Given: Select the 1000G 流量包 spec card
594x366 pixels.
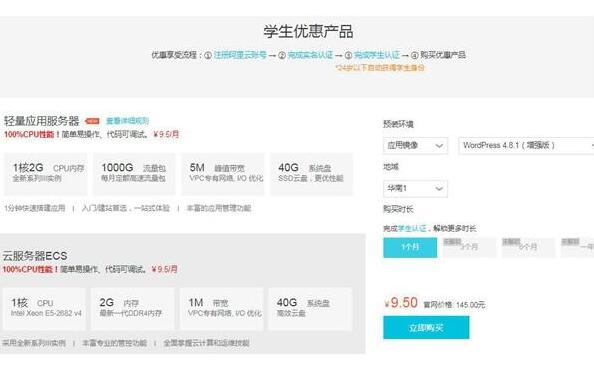Looking at the screenshot, I should coord(134,174).
